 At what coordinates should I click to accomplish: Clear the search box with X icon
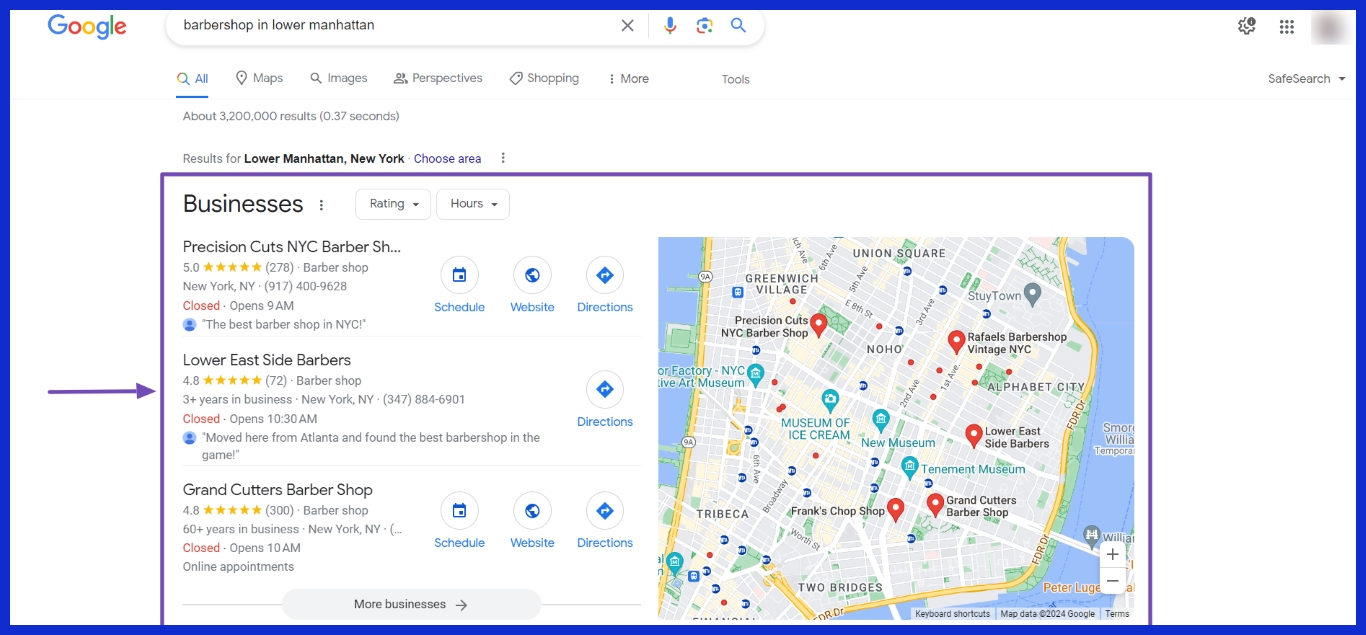click(x=627, y=26)
